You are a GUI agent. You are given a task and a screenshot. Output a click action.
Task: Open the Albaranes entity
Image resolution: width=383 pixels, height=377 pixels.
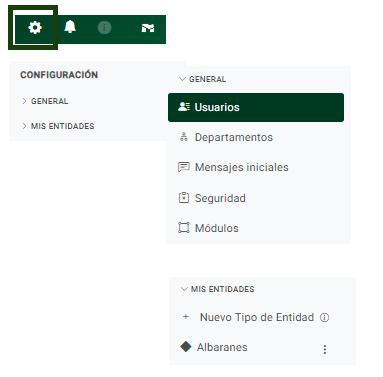pyautogui.click(x=222, y=347)
